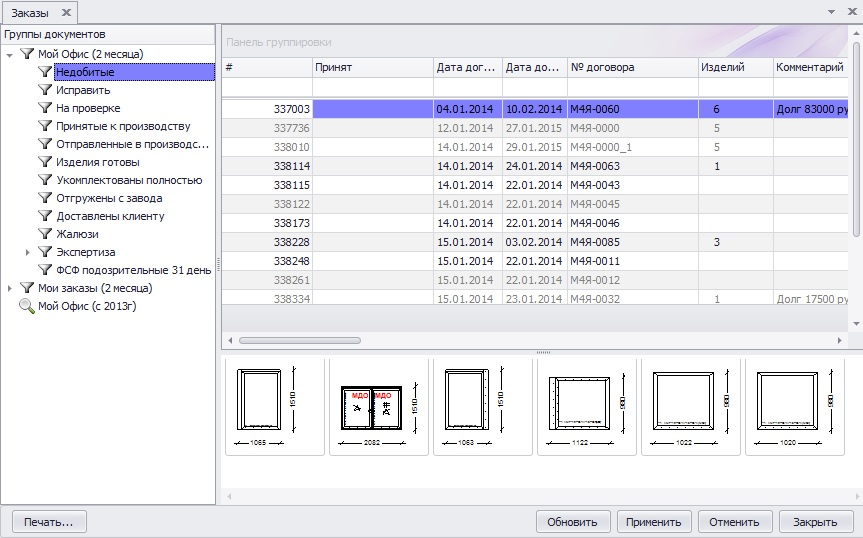This screenshot has height=538, width=863.
Task: Click the filter icon beside Экспертиза
Action: [45, 252]
